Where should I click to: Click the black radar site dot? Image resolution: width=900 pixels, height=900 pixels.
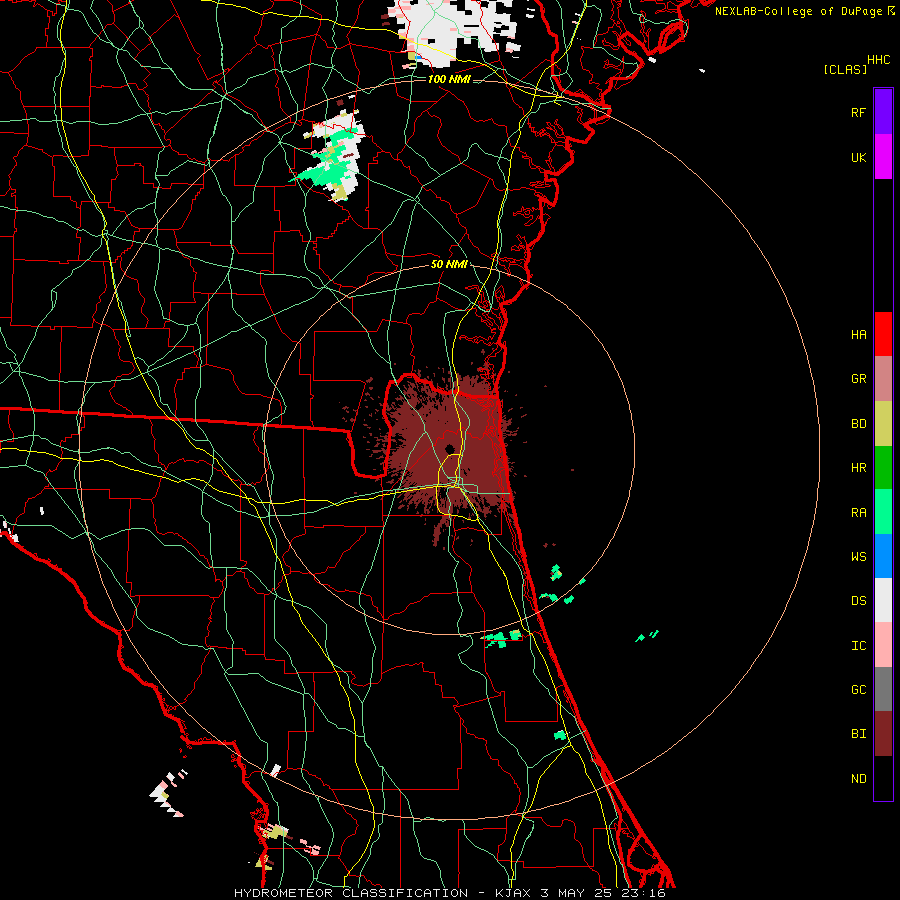pos(449,449)
